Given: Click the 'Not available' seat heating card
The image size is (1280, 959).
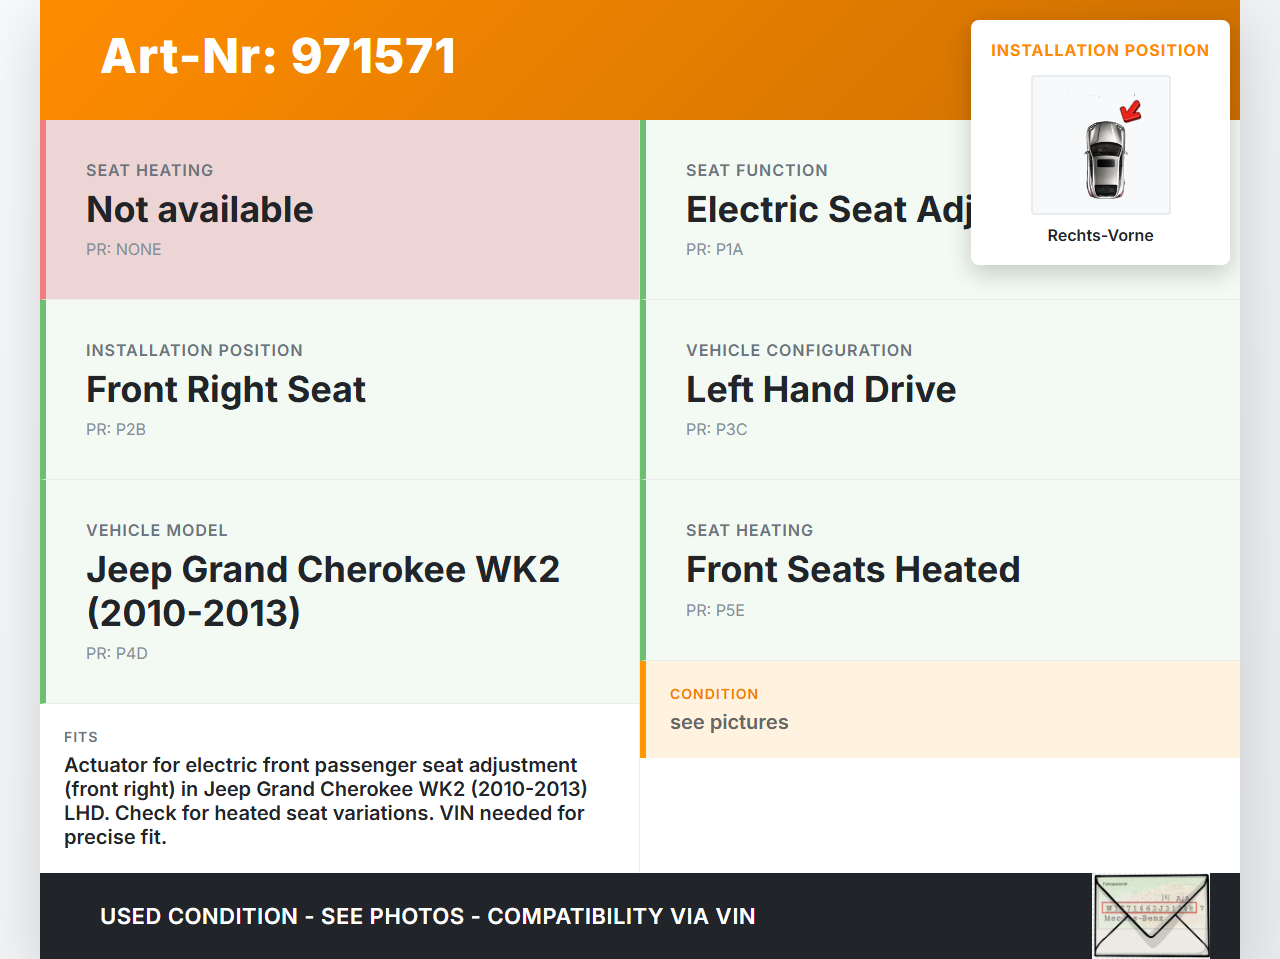Looking at the screenshot, I should tap(342, 210).
